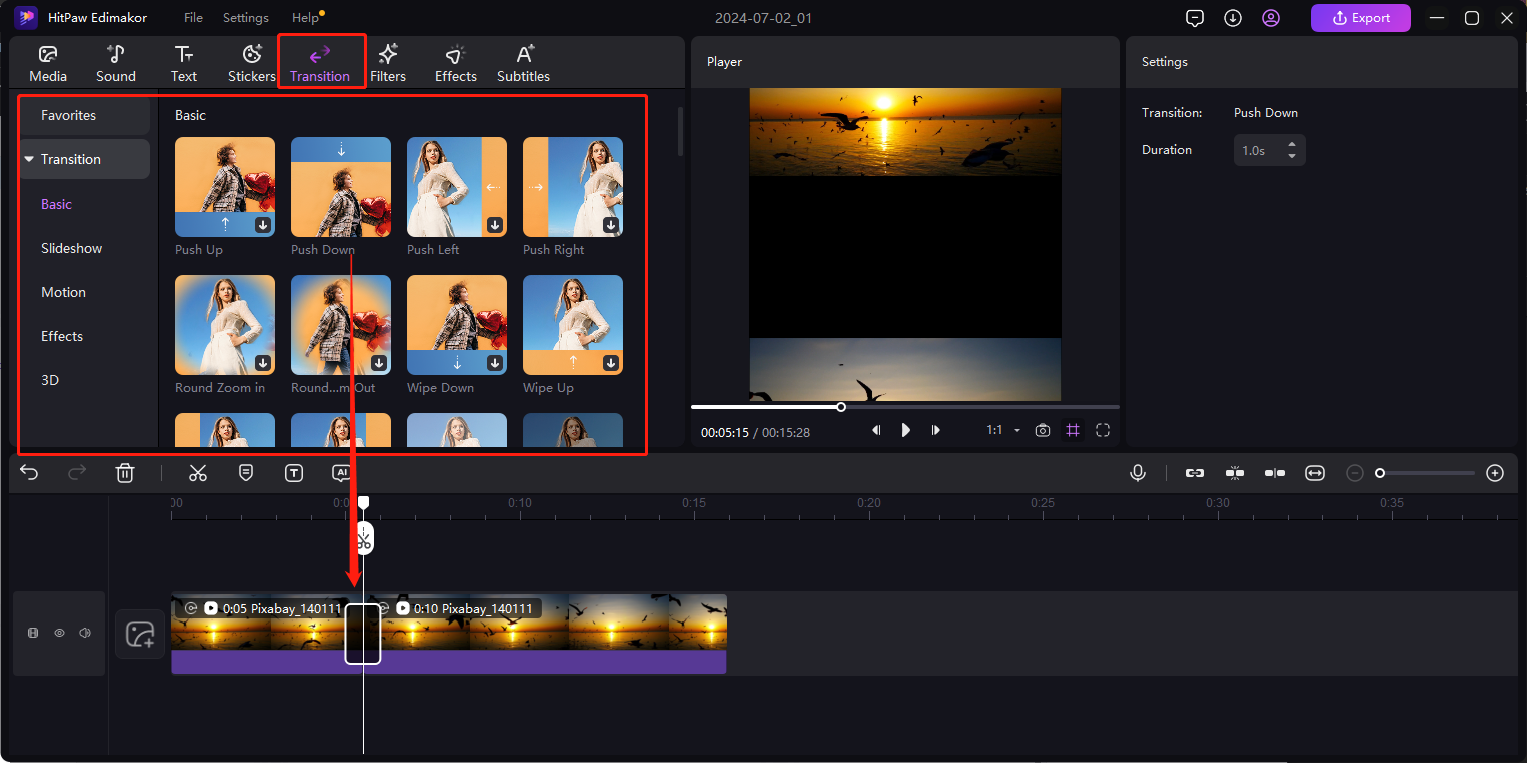Select the Slideshow transition category
Viewport: 1527px width, 763px height.
(x=72, y=248)
